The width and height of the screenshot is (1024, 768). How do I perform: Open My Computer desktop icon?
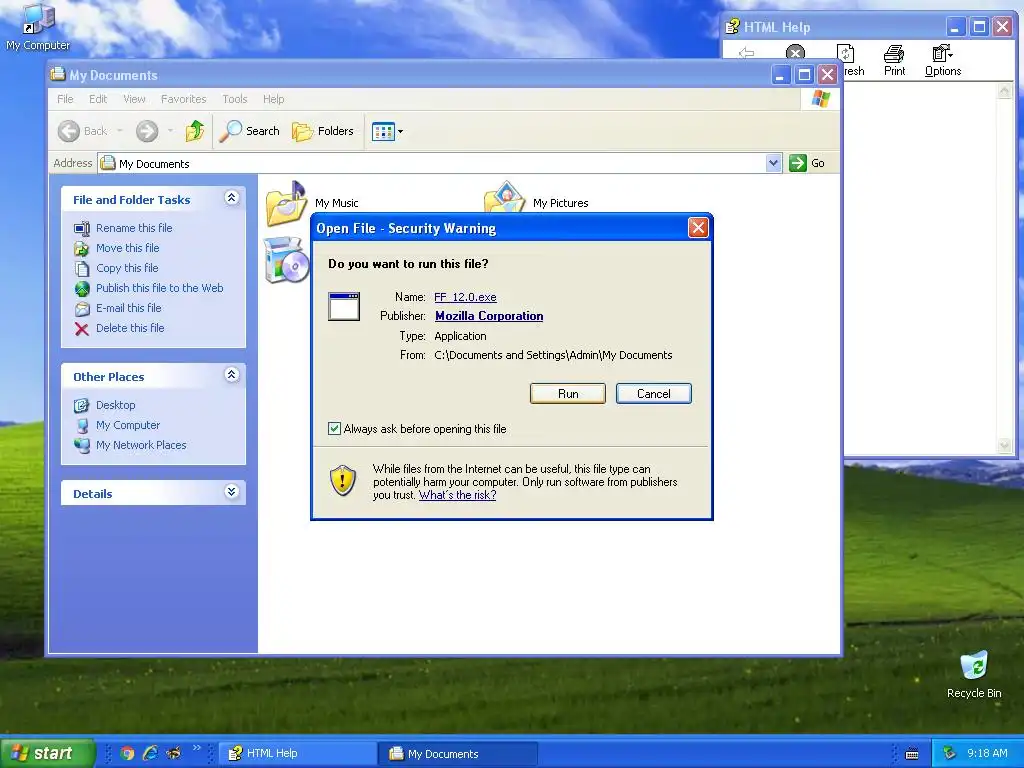[38, 26]
